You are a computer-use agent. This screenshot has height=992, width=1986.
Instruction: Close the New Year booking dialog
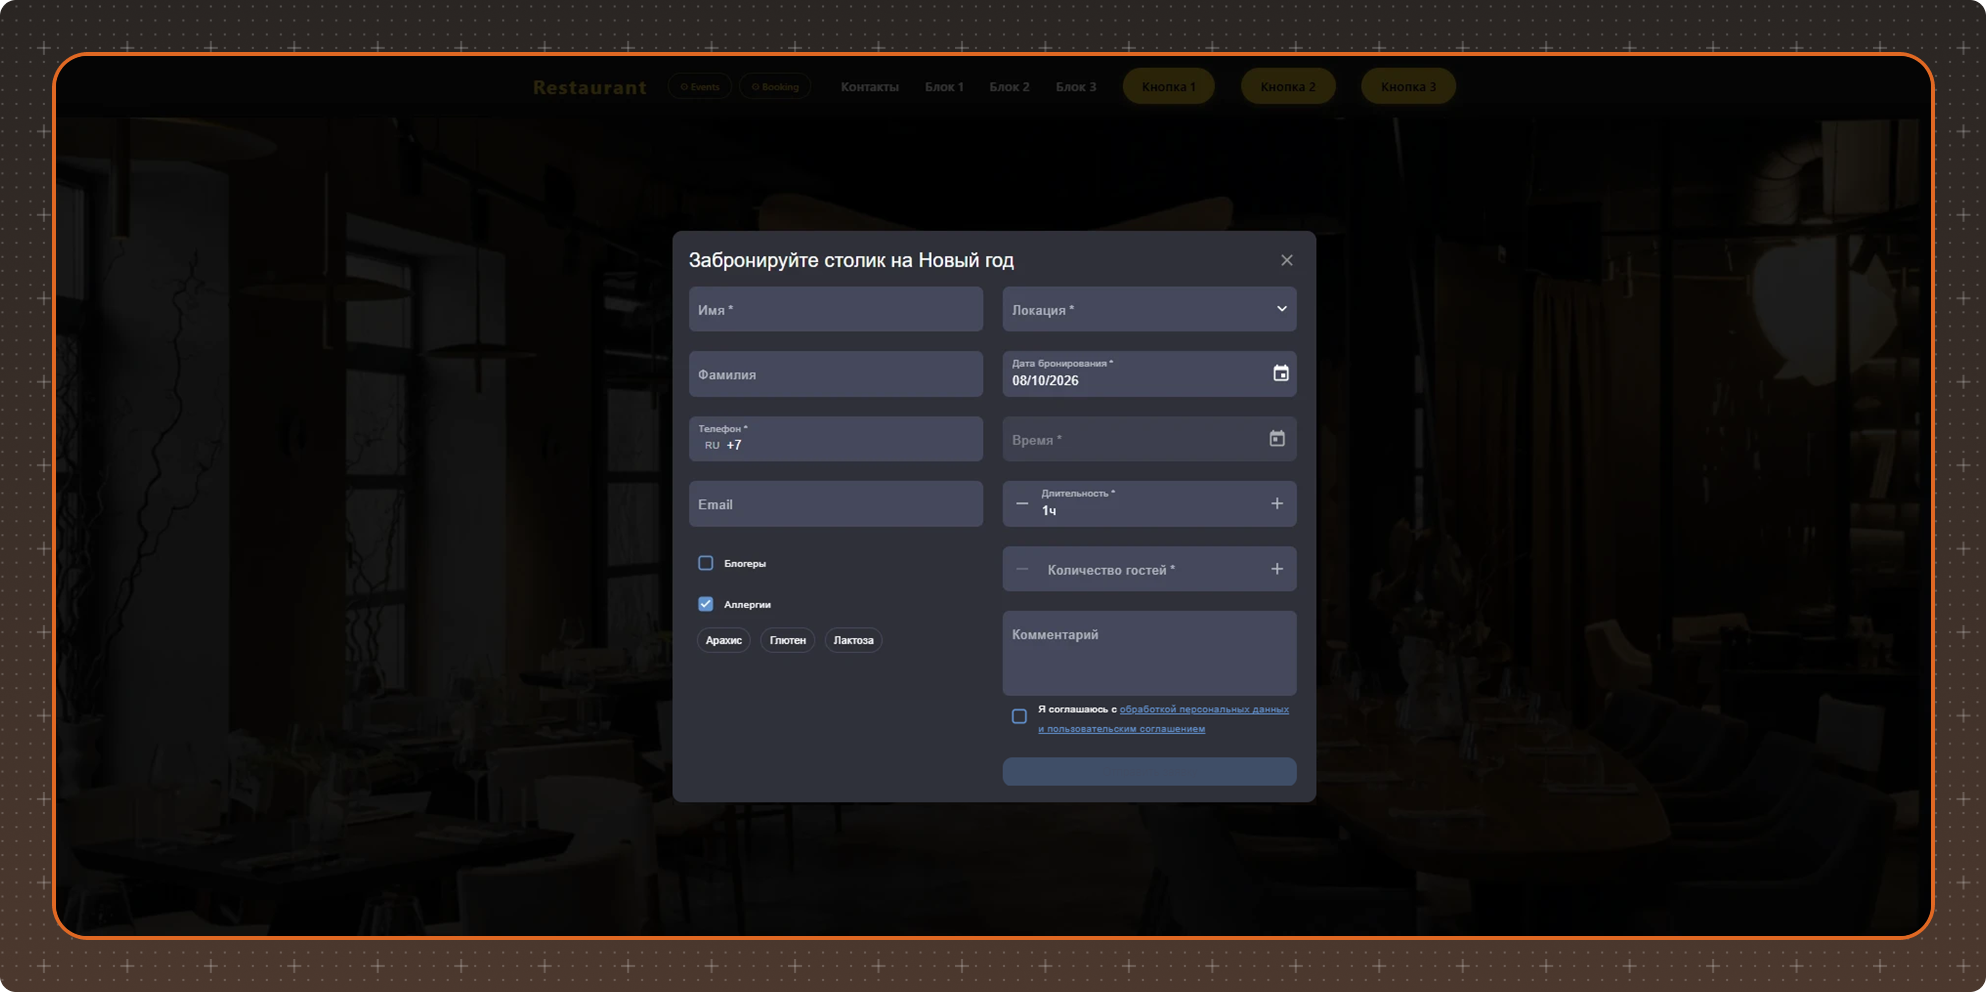(1286, 260)
